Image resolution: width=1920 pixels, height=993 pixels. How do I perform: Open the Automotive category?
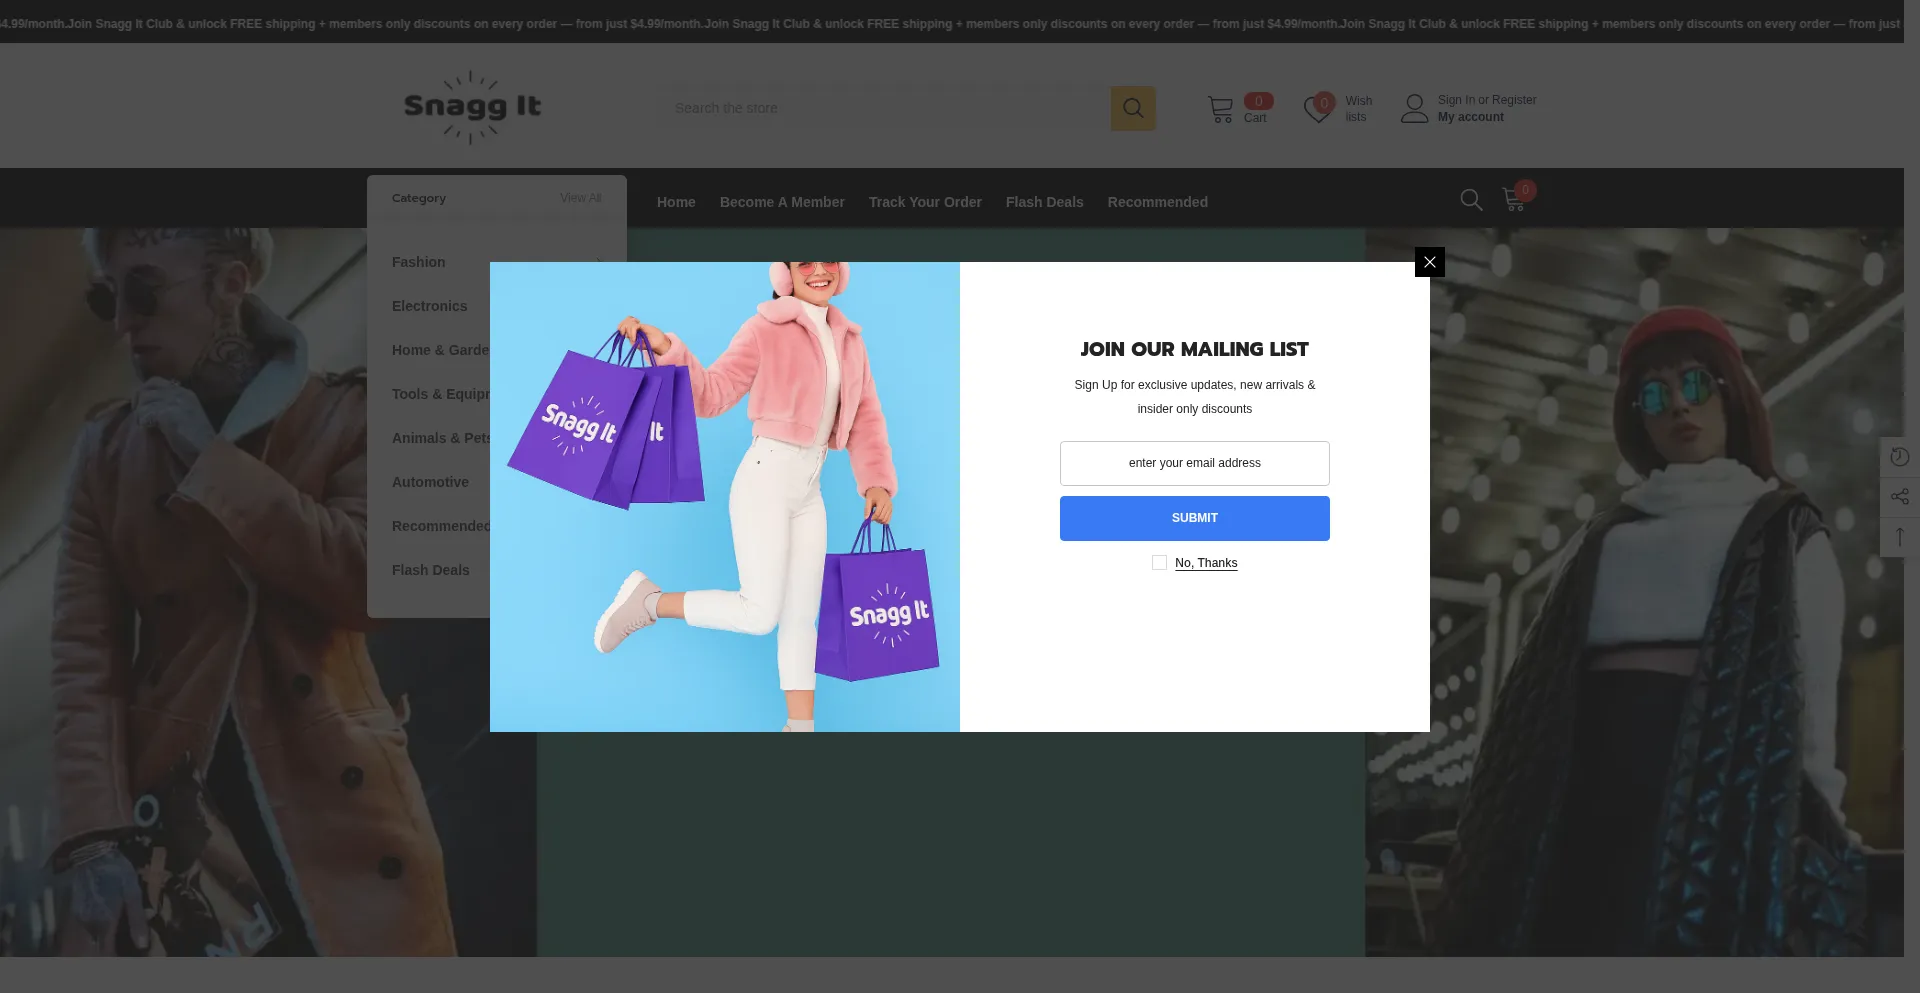pos(430,482)
